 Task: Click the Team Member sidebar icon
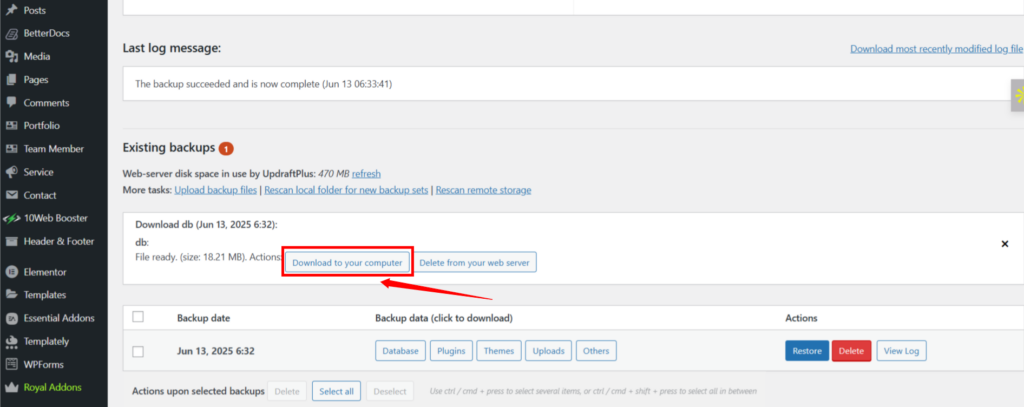[x=11, y=149]
